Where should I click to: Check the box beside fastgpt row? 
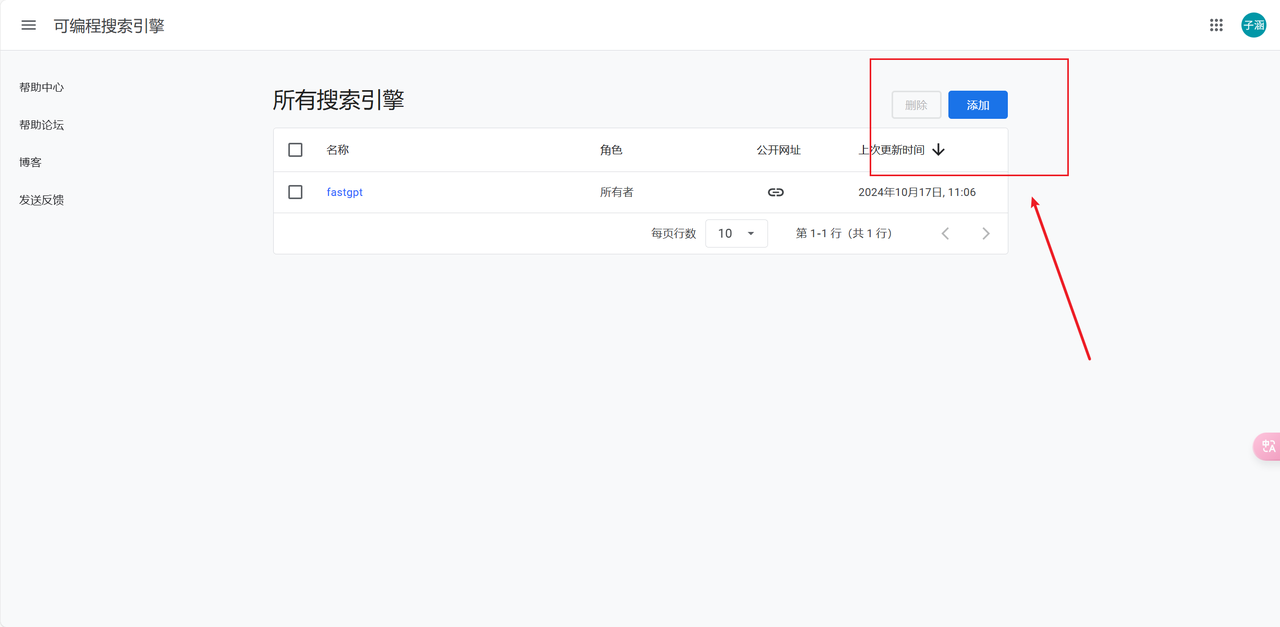click(295, 192)
